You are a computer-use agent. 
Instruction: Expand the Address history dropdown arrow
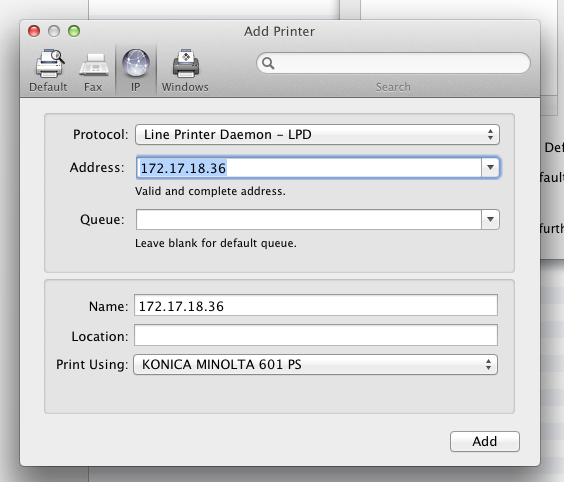point(490,167)
